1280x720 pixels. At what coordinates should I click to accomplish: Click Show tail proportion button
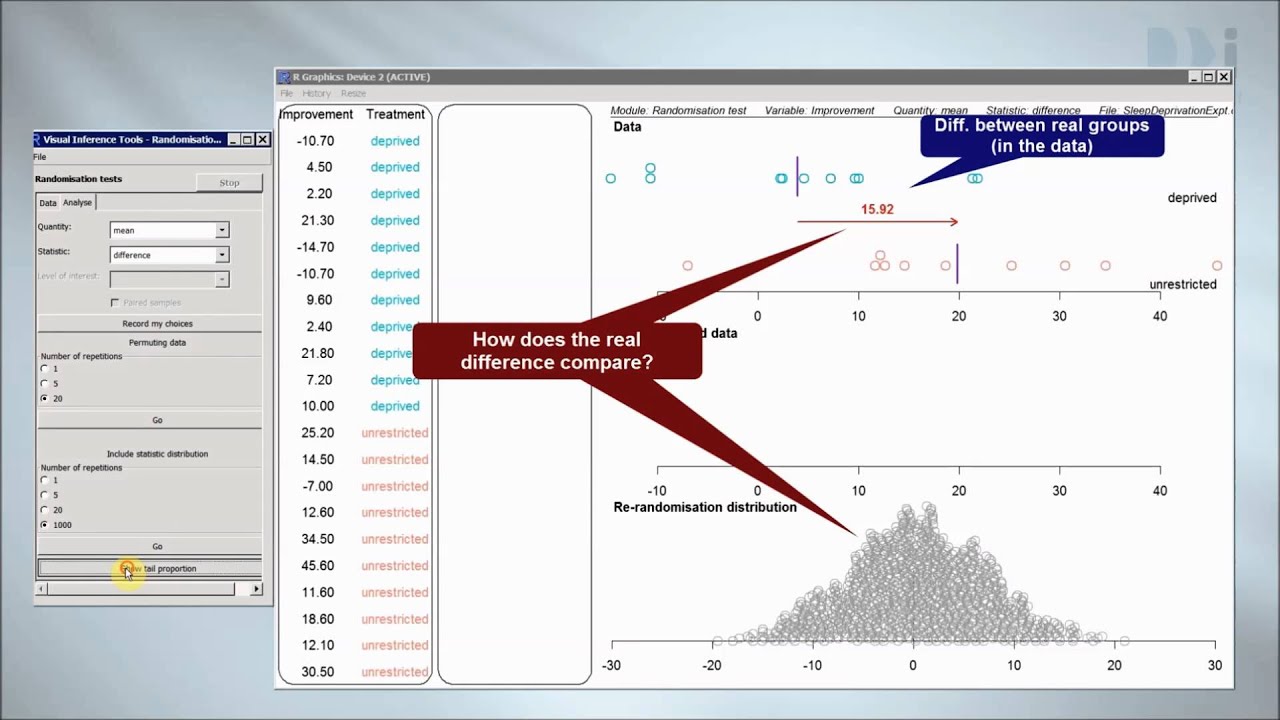tap(150, 568)
